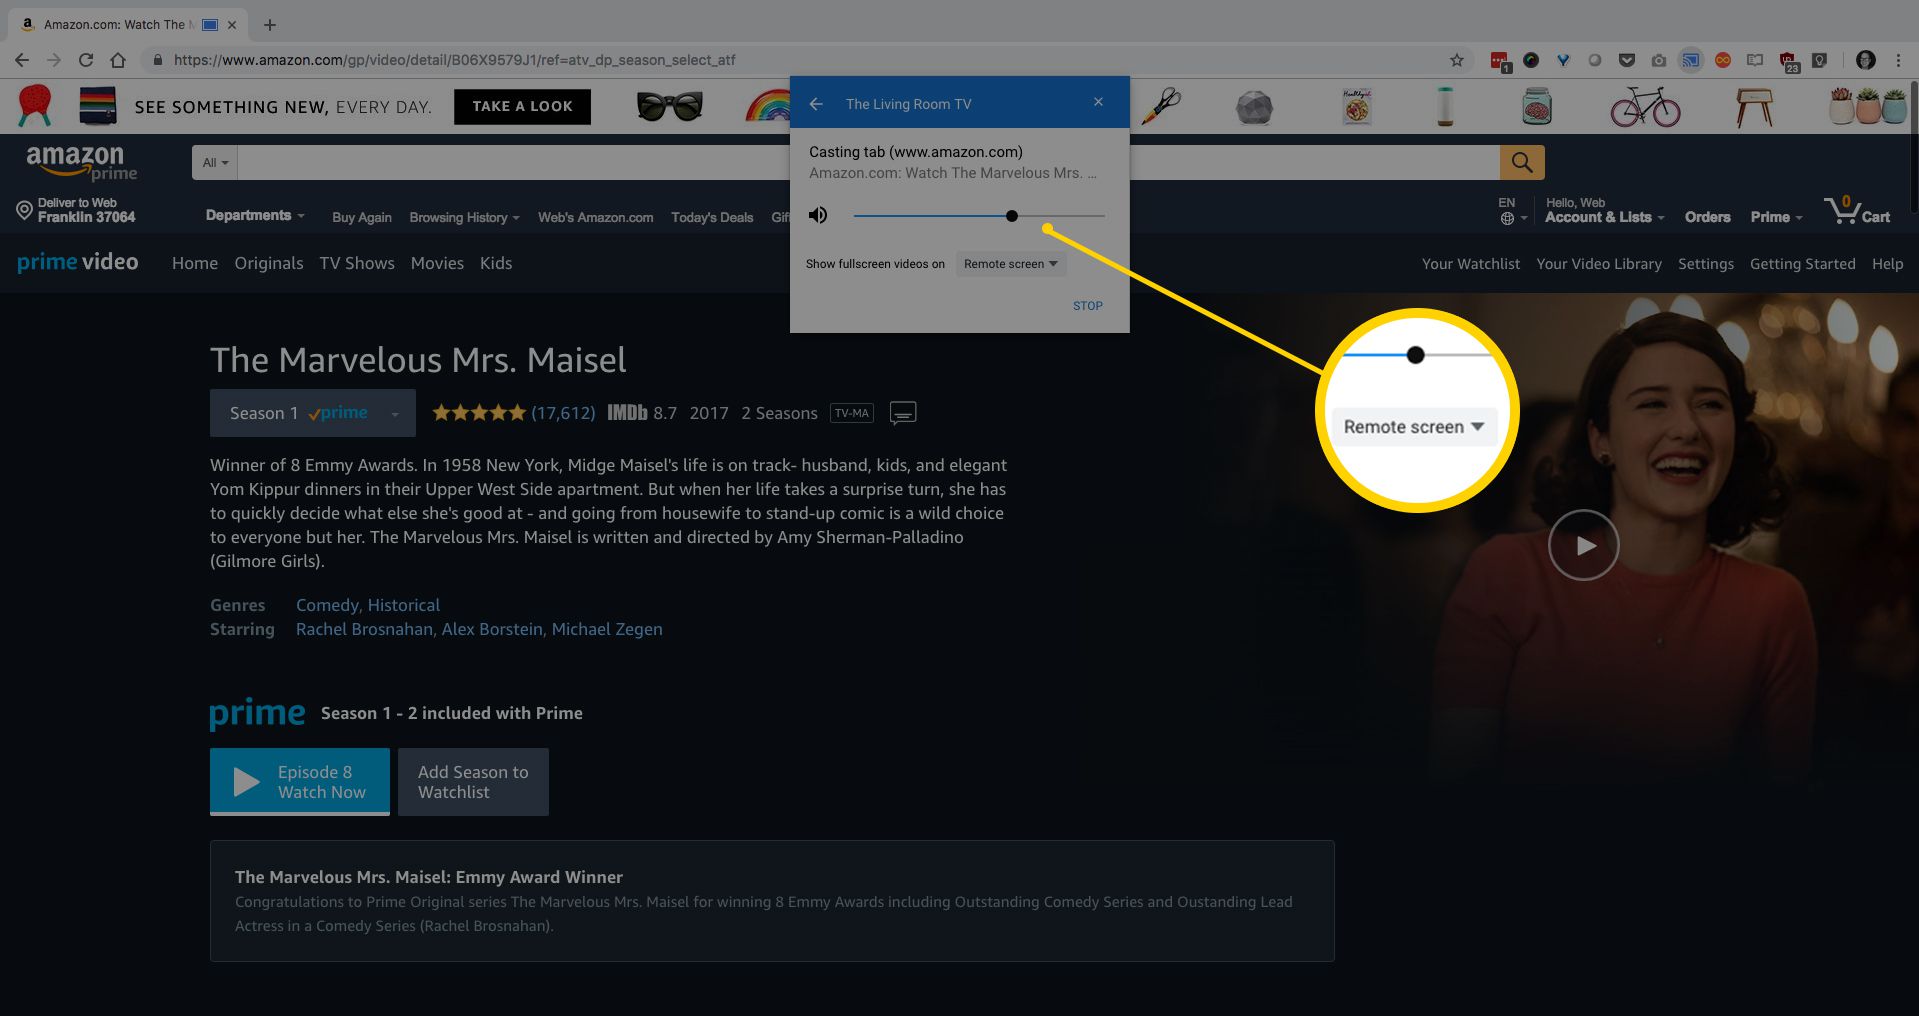Open the Kids section
The image size is (1919, 1016).
496,263
